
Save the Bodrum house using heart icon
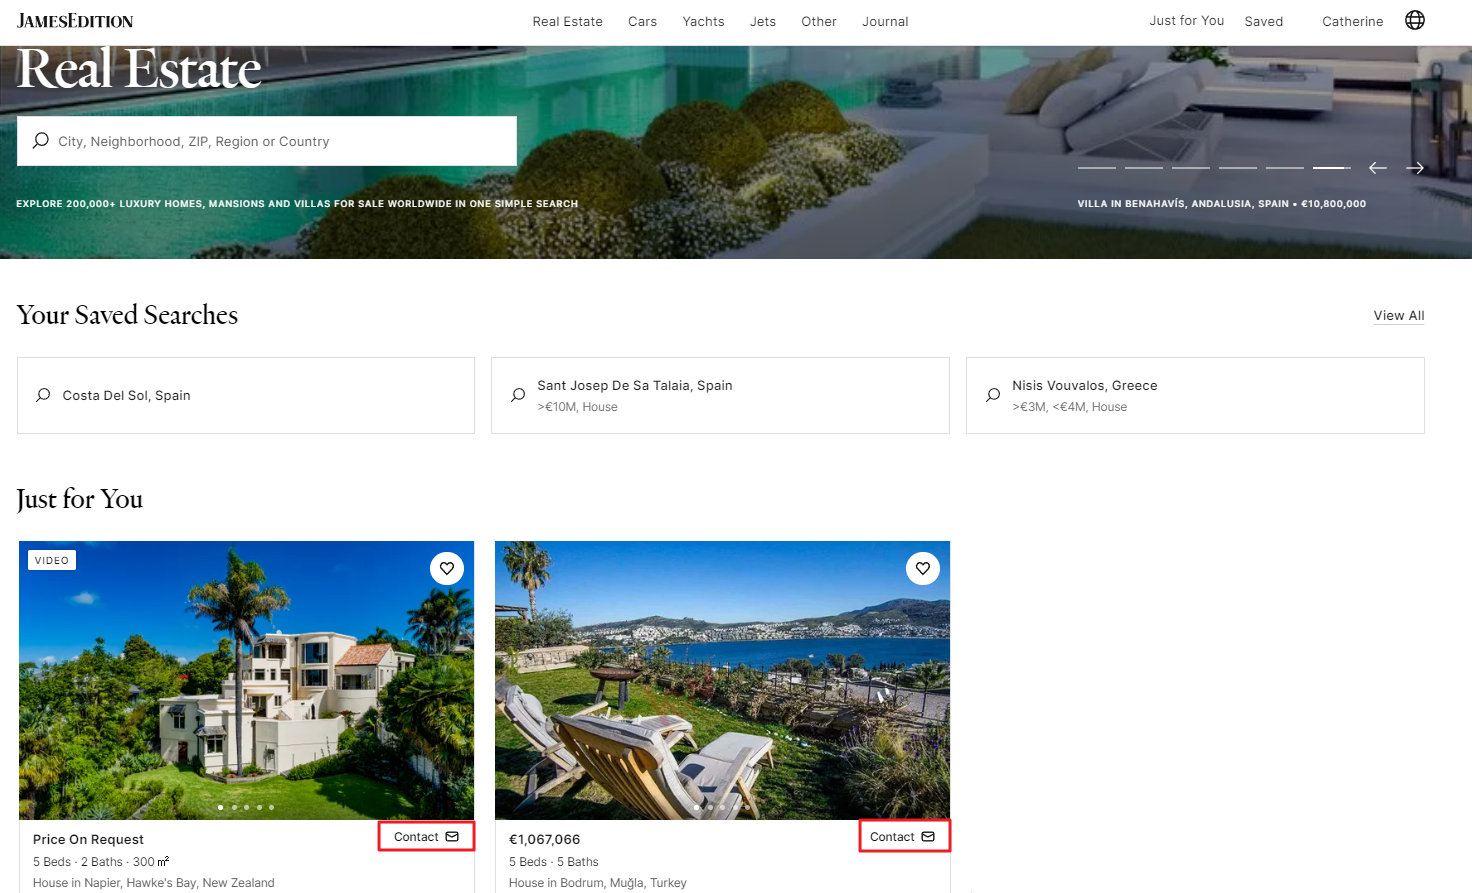click(922, 568)
